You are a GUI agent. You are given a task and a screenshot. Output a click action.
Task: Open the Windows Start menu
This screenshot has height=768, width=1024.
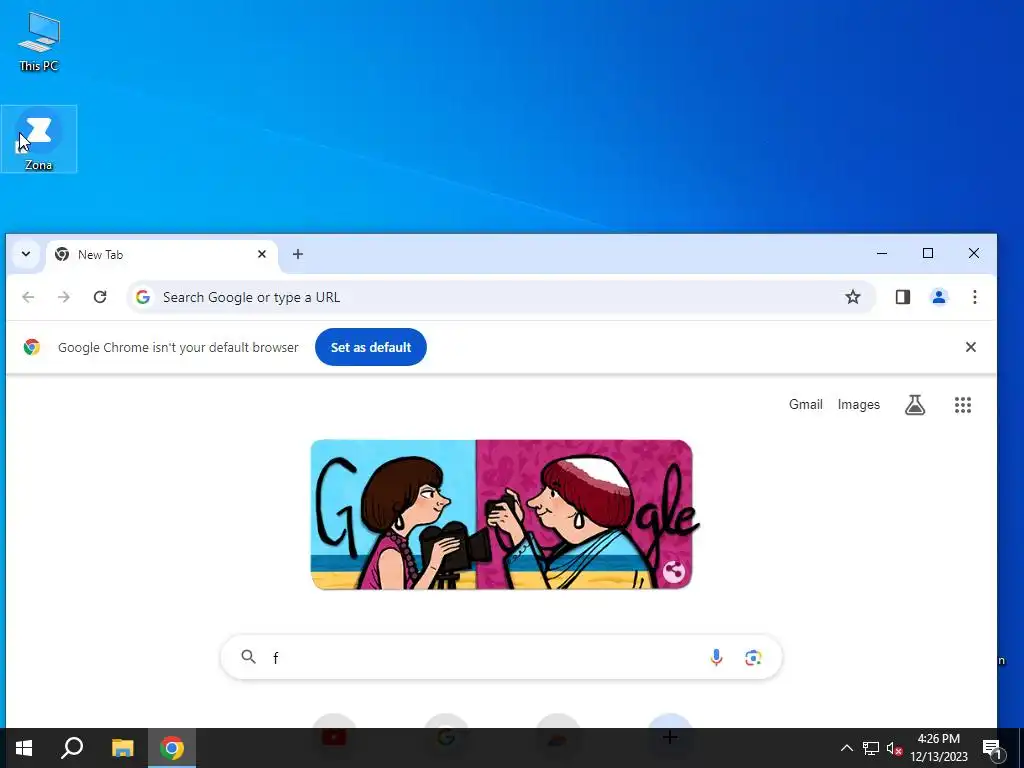pyautogui.click(x=24, y=748)
